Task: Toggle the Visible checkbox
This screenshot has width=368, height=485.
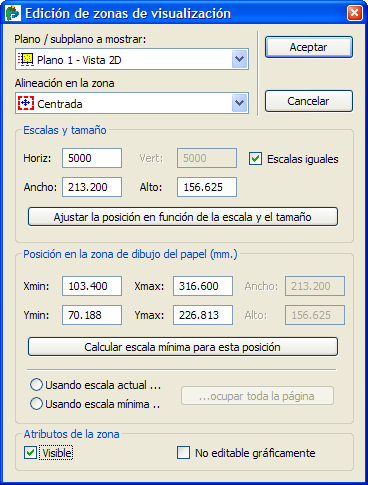Action: pyautogui.click(x=30, y=453)
